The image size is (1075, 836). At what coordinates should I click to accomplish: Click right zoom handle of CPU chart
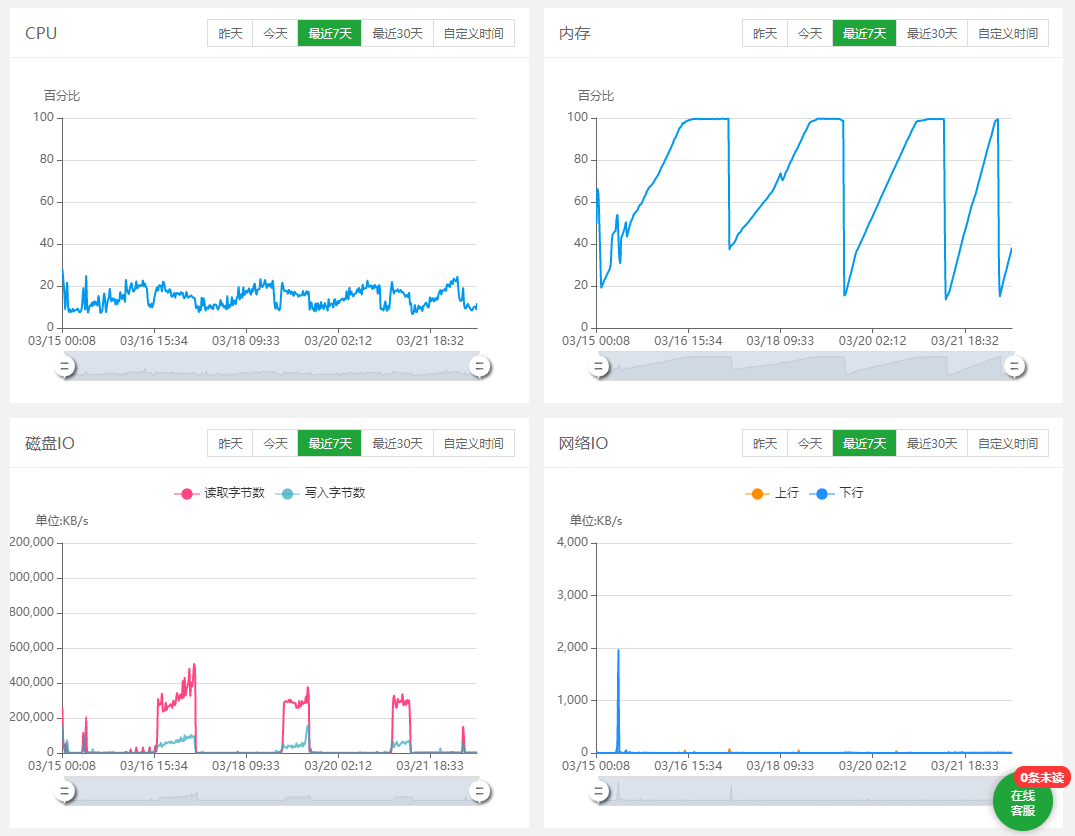(x=480, y=367)
